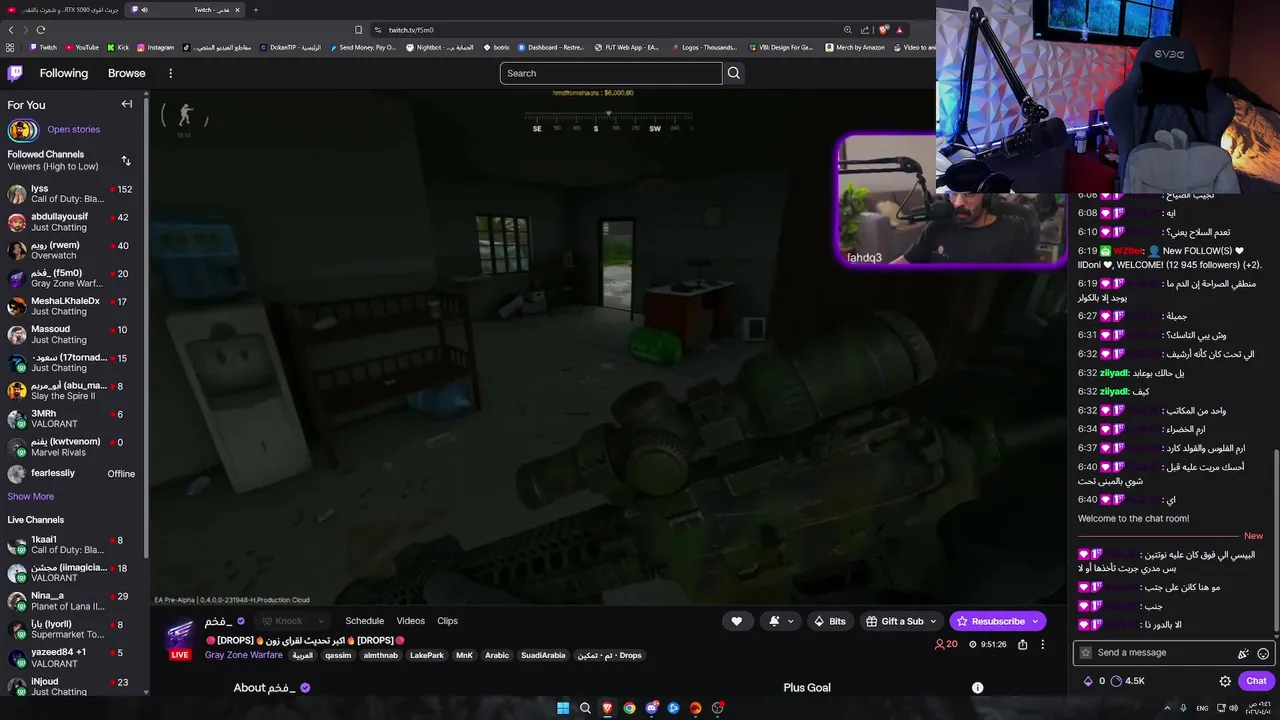
Task: Expand Gift a Sub dropdown arrow
Action: click(934, 621)
